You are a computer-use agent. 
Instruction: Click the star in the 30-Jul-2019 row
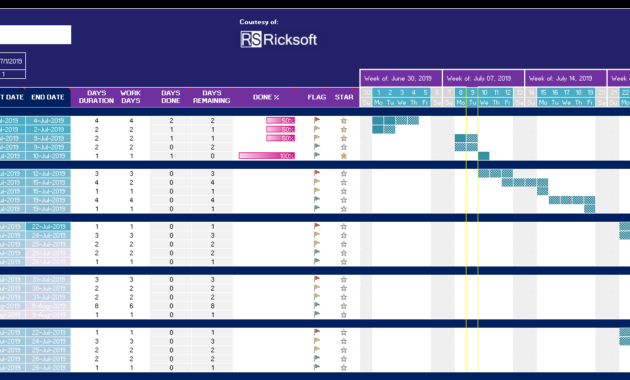[344, 288]
